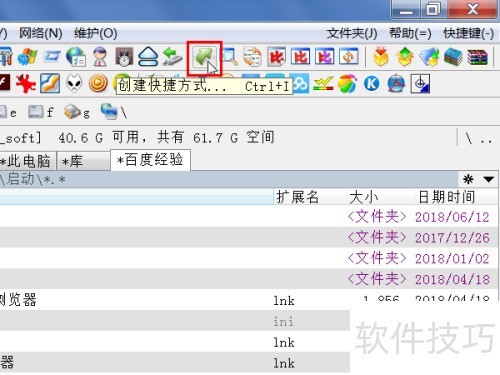Viewport: 500px width, 375px height.
Task: Click the orange swoosh chart icon
Action: (x=50, y=83)
